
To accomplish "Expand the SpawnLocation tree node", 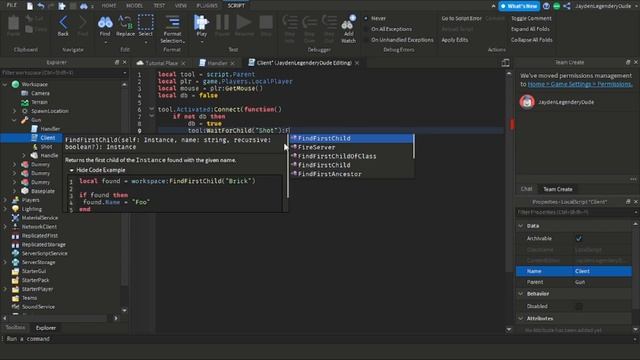I will [14, 111].
